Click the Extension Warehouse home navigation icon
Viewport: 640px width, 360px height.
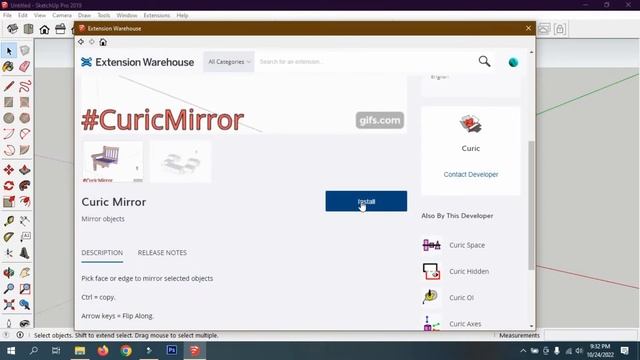coord(103,42)
